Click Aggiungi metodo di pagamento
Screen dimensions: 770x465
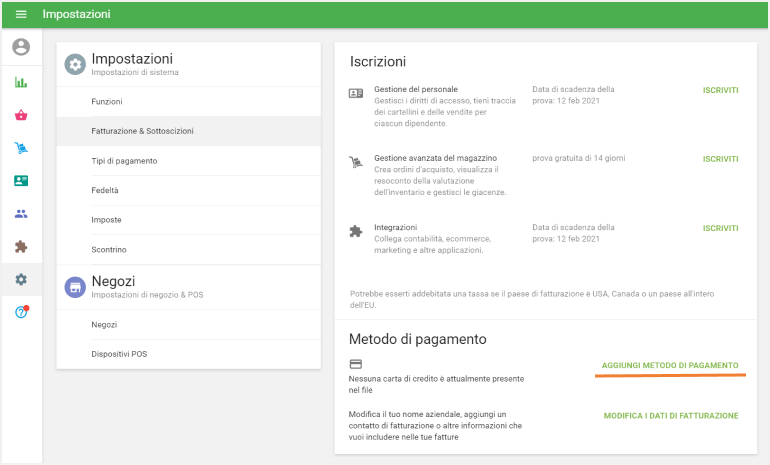point(670,365)
